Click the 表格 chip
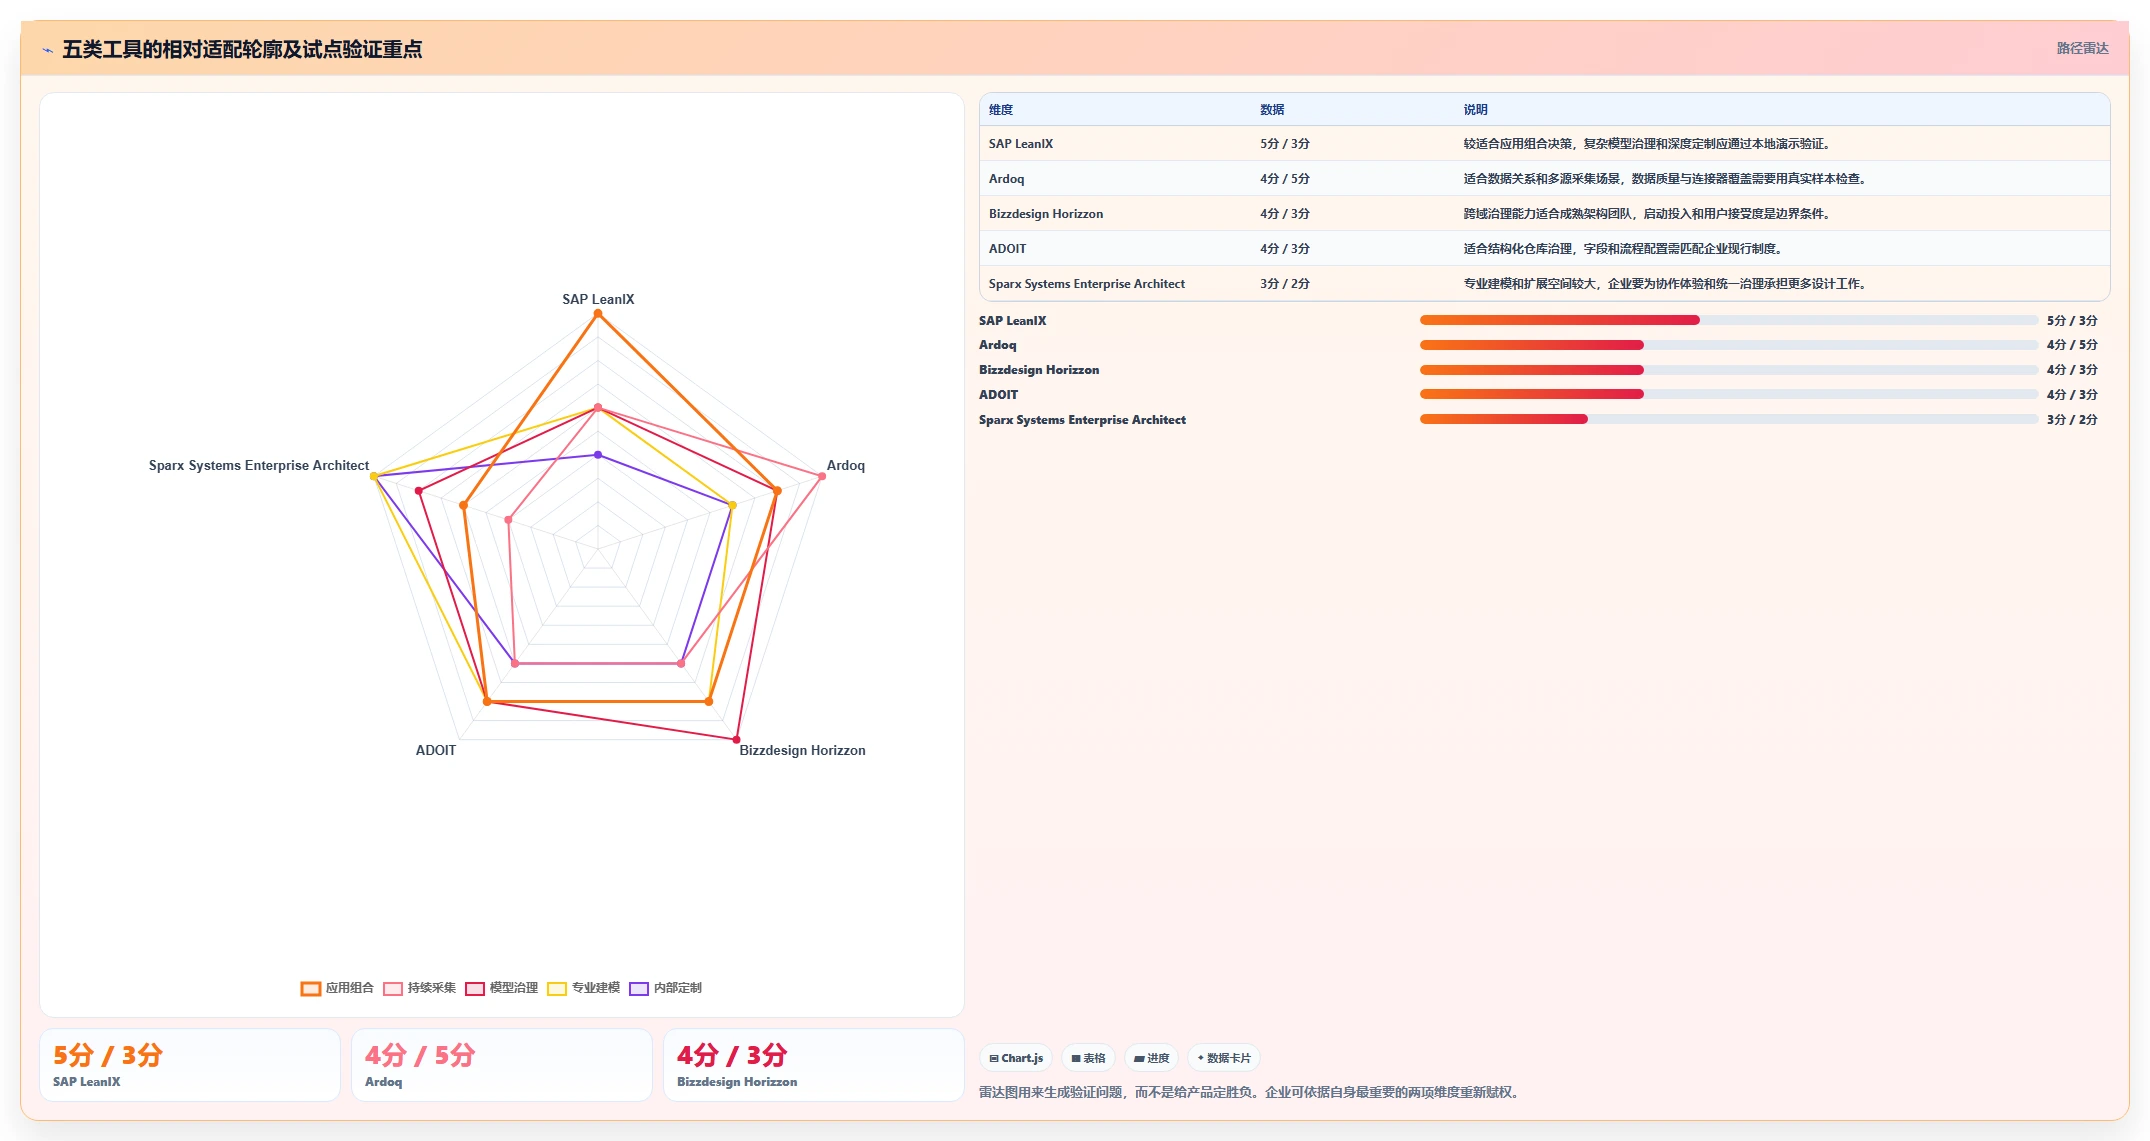 click(x=1088, y=1058)
